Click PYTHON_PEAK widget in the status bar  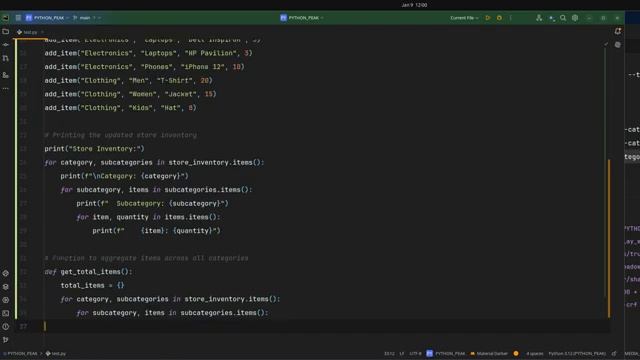446,354
